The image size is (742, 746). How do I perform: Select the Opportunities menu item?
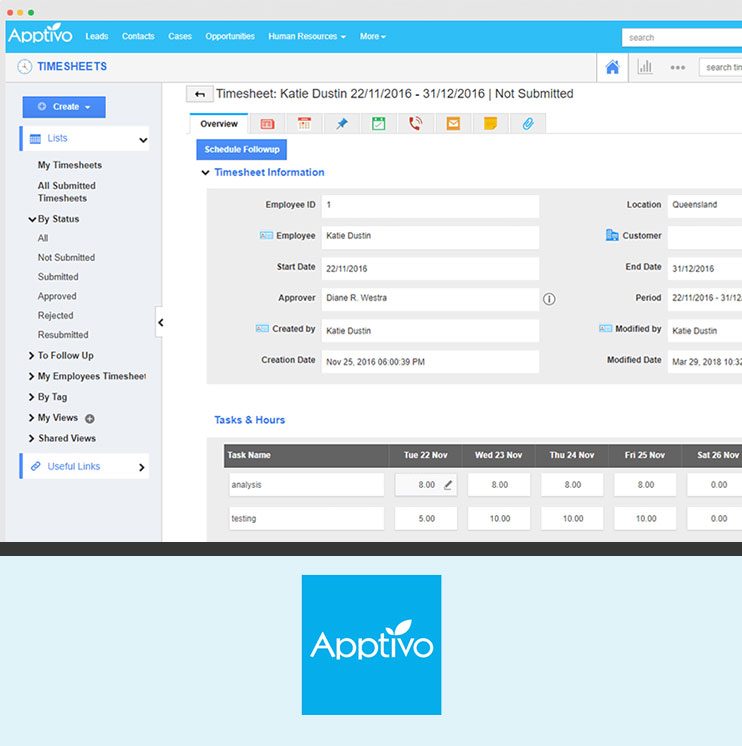[x=230, y=37]
